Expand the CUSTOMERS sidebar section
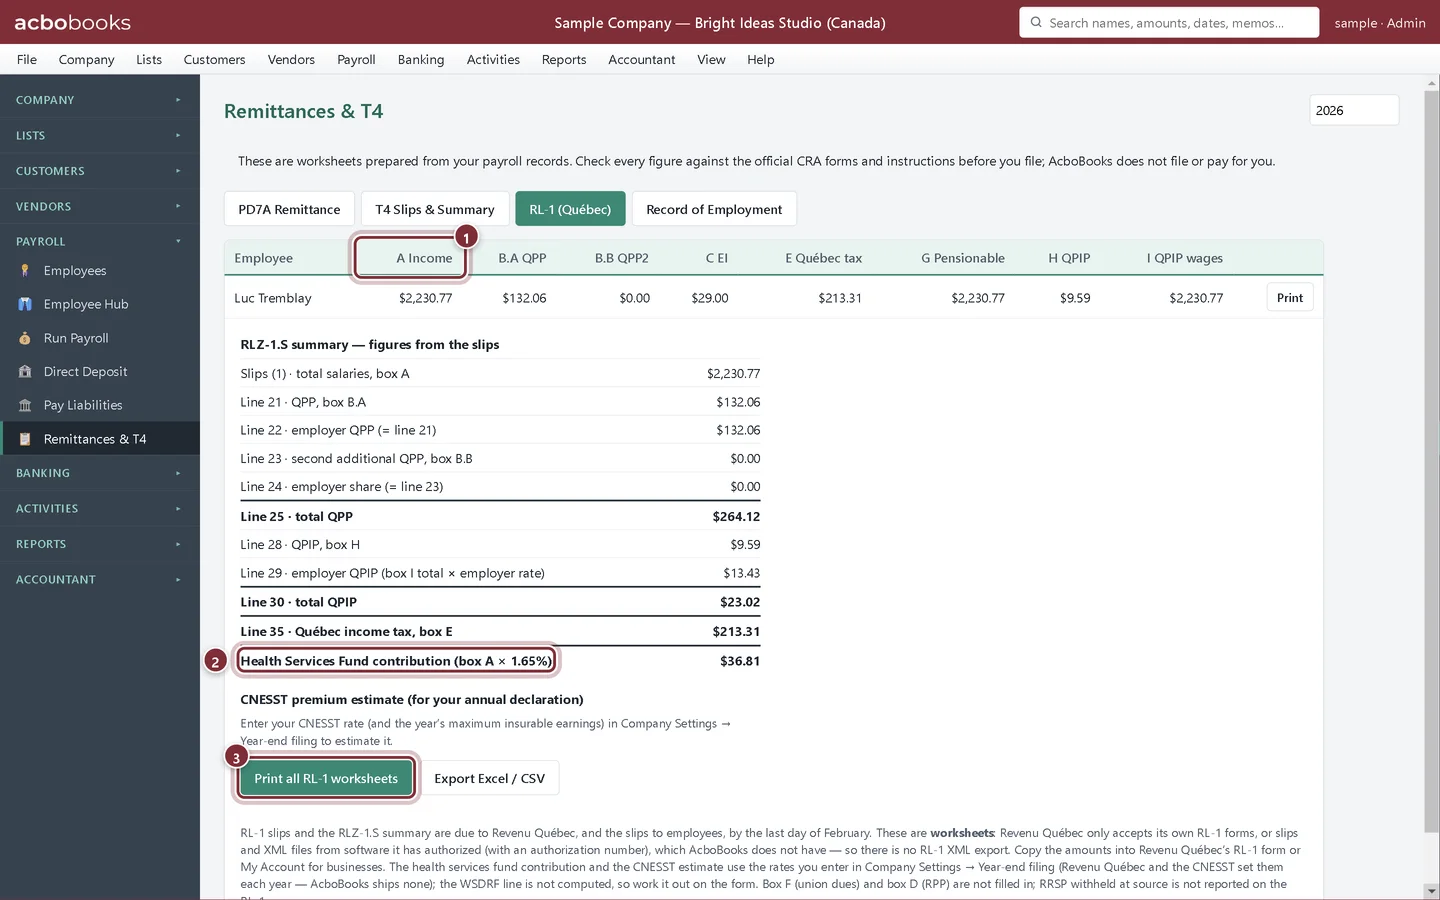Screen dimensions: 1440x900 (x=100, y=171)
